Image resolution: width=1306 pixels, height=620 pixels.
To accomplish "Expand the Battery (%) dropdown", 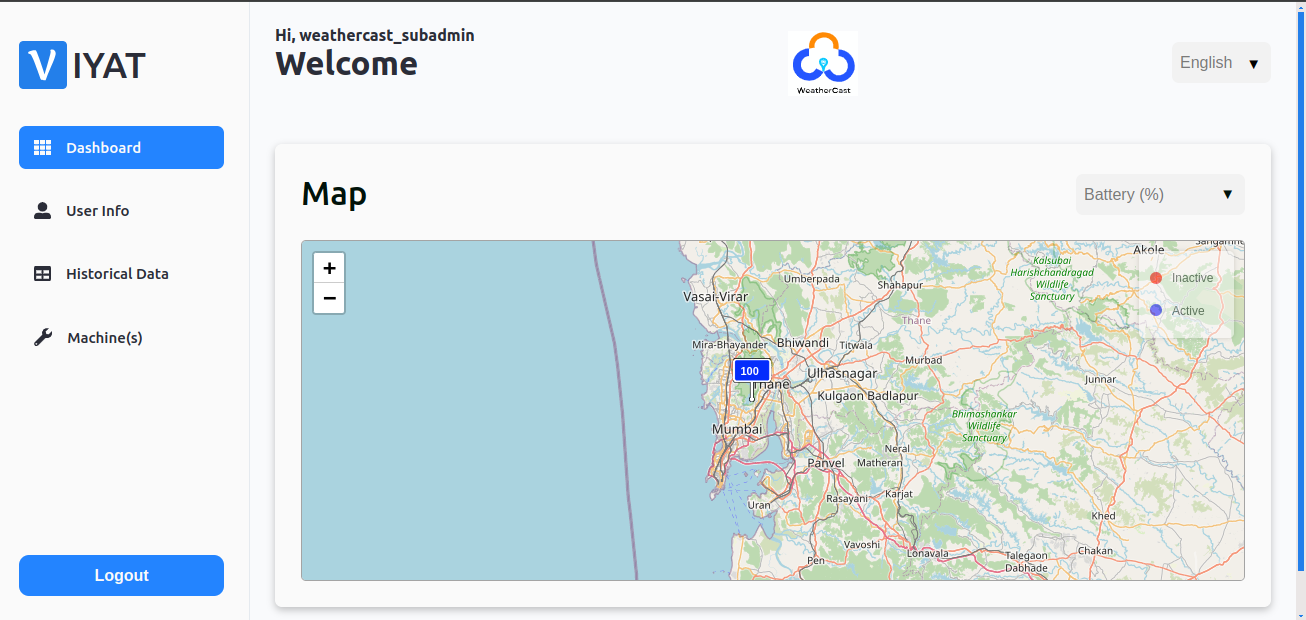I will coord(1160,194).
